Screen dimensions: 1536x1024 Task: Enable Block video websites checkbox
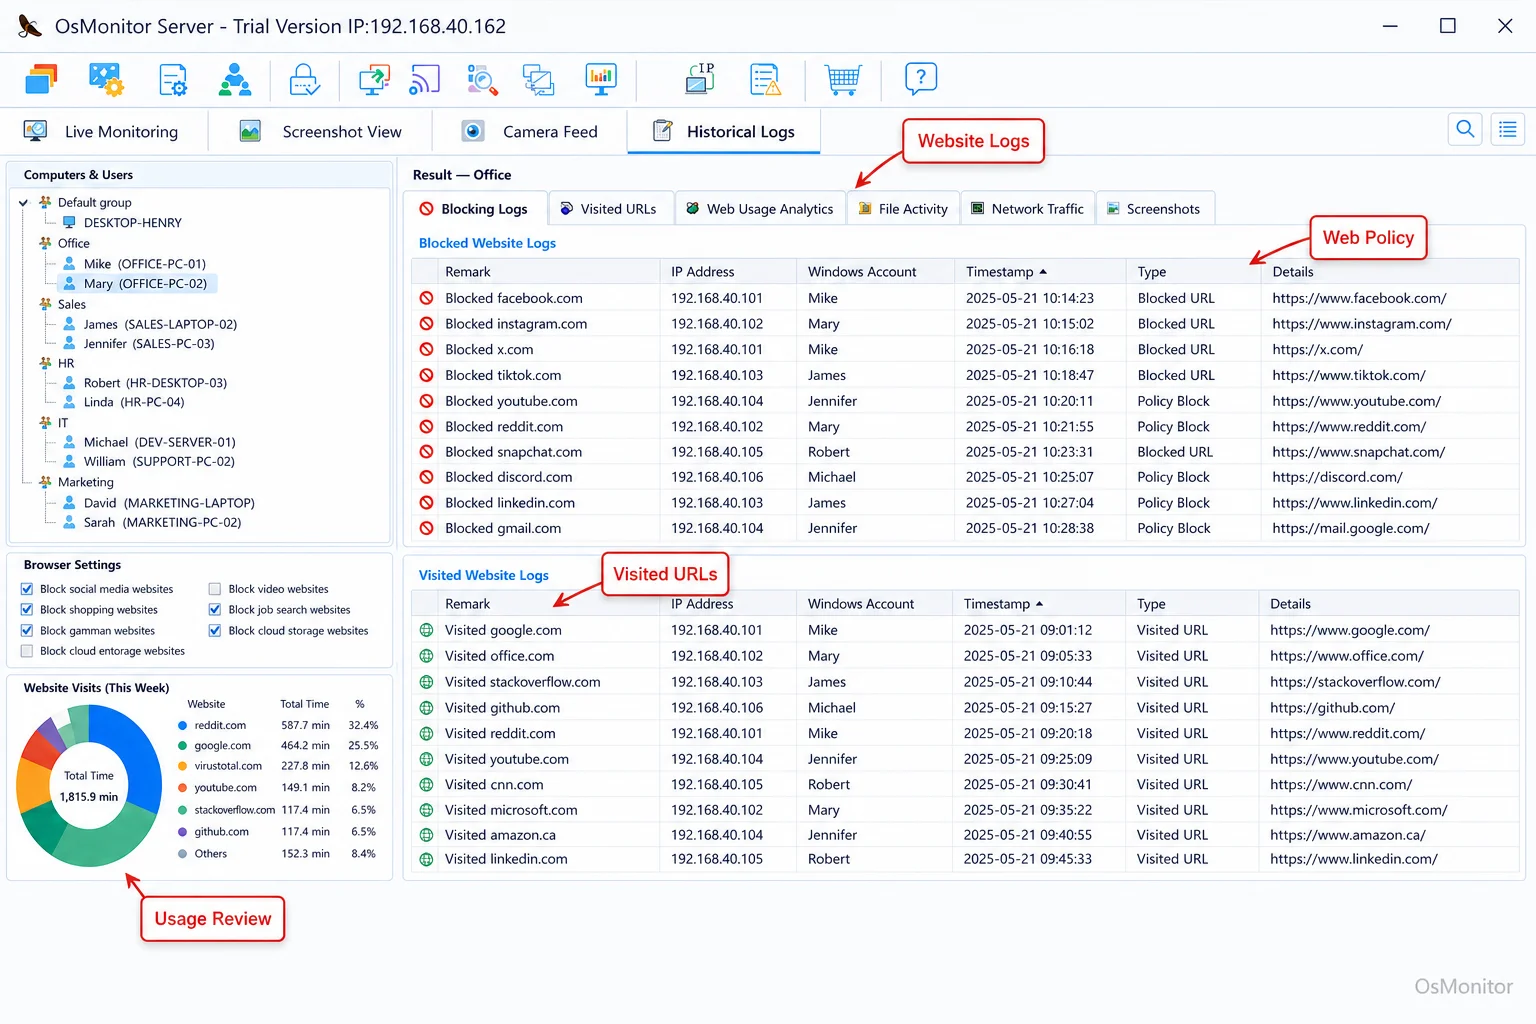[x=215, y=589]
